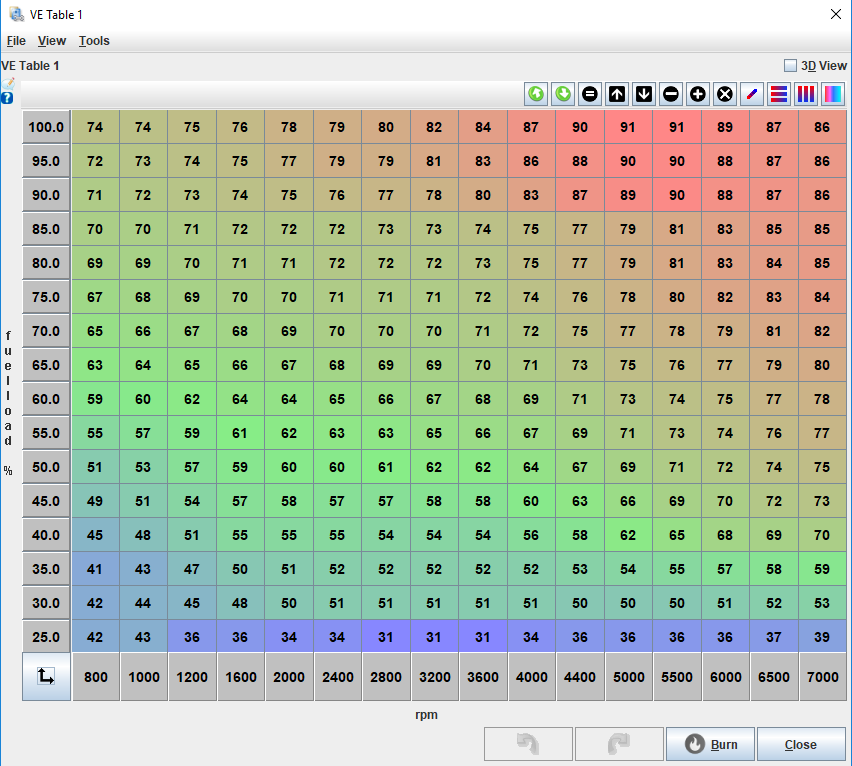The image size is (852, 766).
Task: Increment cells with the green up arrow
Action: coord(536,93)
